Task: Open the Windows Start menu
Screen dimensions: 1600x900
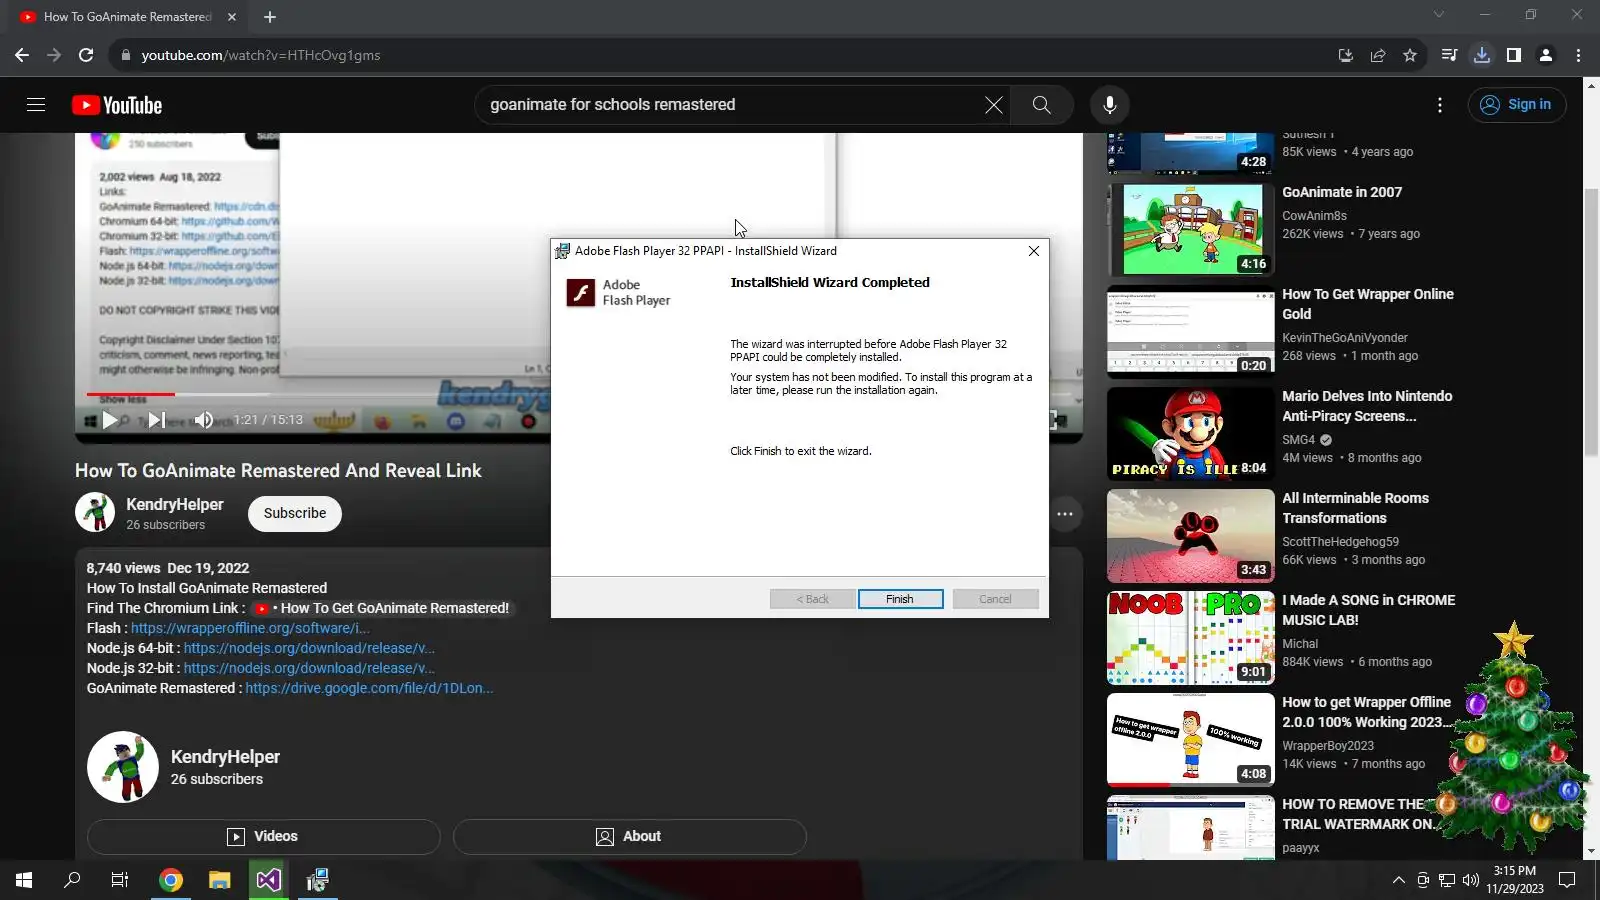Action: 24,880
